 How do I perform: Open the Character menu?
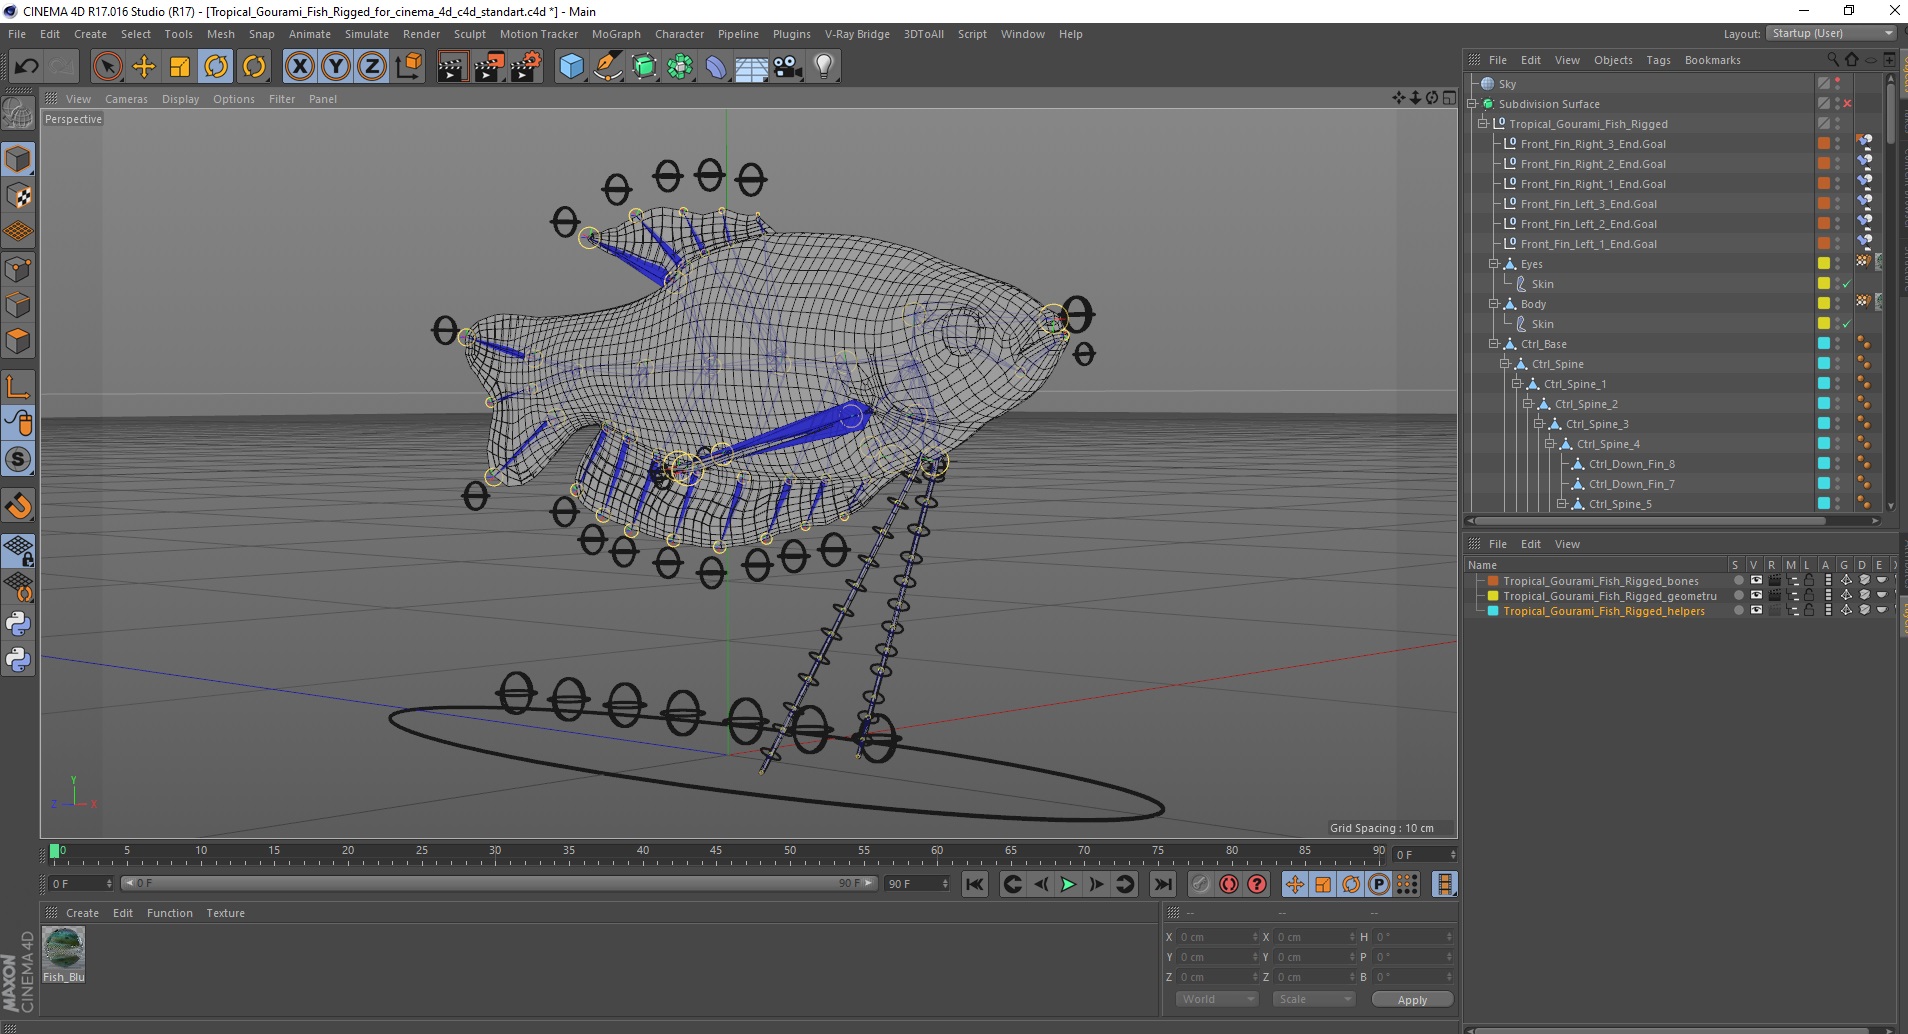pyautogui.click(x=679, y=34)
